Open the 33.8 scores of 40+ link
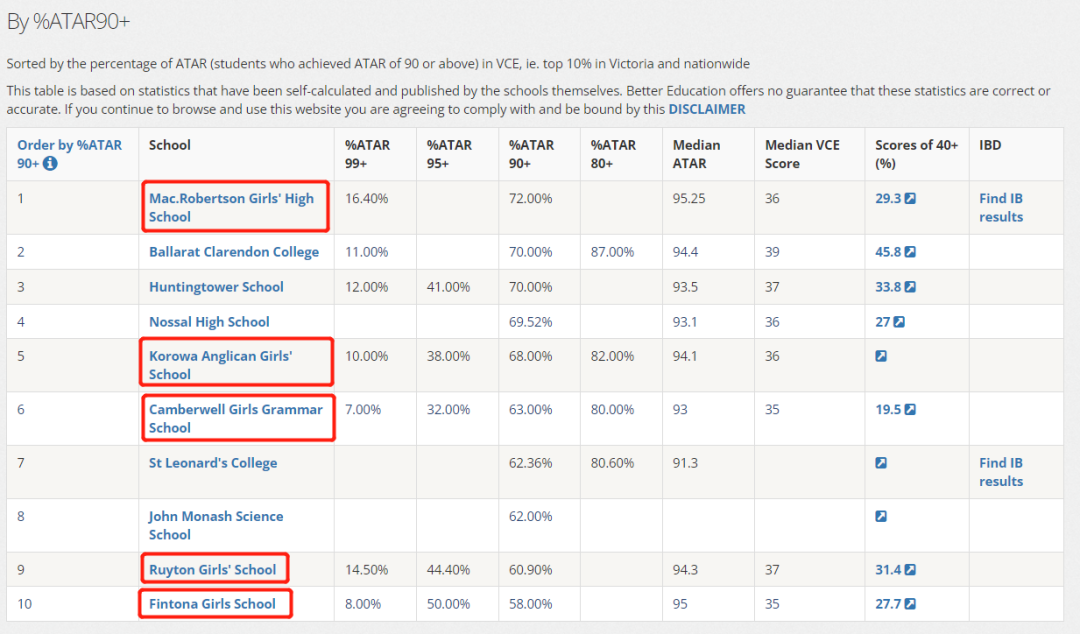Viewport: 1080px width, 634px height. (888, 287)
